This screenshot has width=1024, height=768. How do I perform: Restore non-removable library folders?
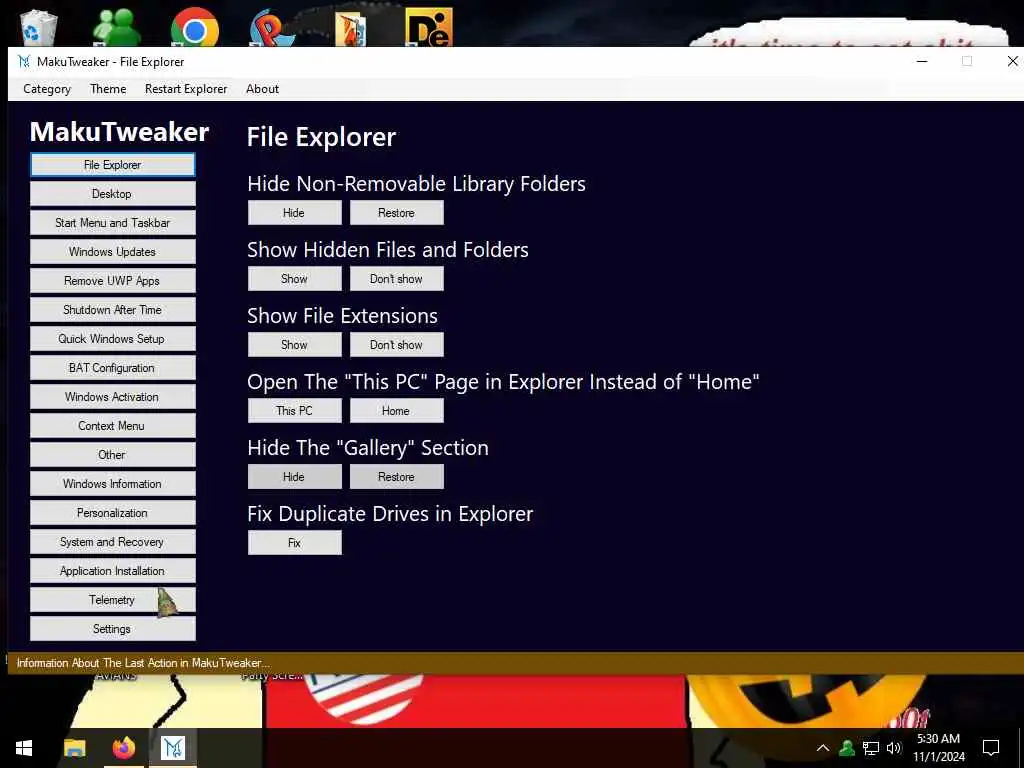coord(396,213)
